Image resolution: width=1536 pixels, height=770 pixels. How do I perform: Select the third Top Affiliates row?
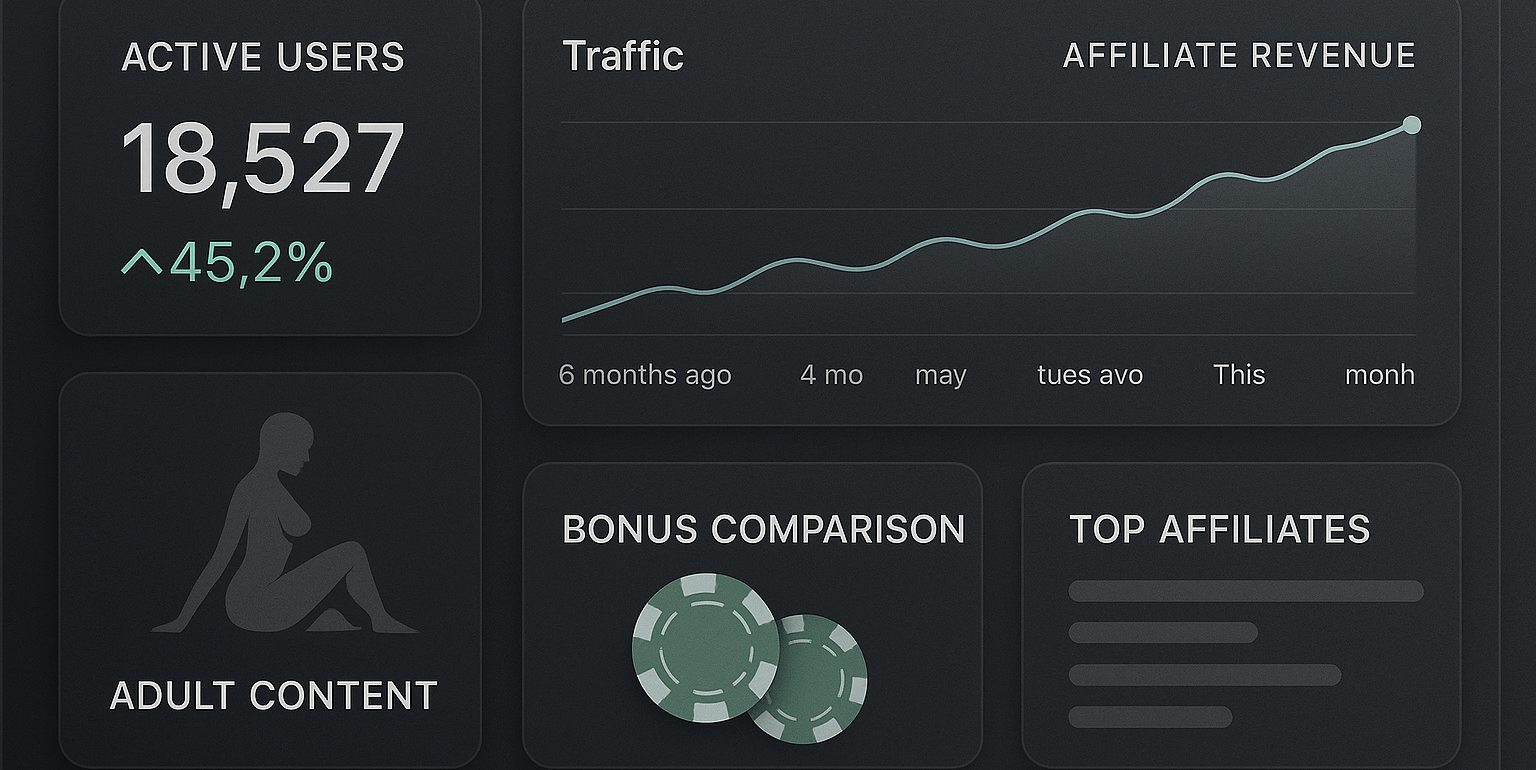point(1204,675)
